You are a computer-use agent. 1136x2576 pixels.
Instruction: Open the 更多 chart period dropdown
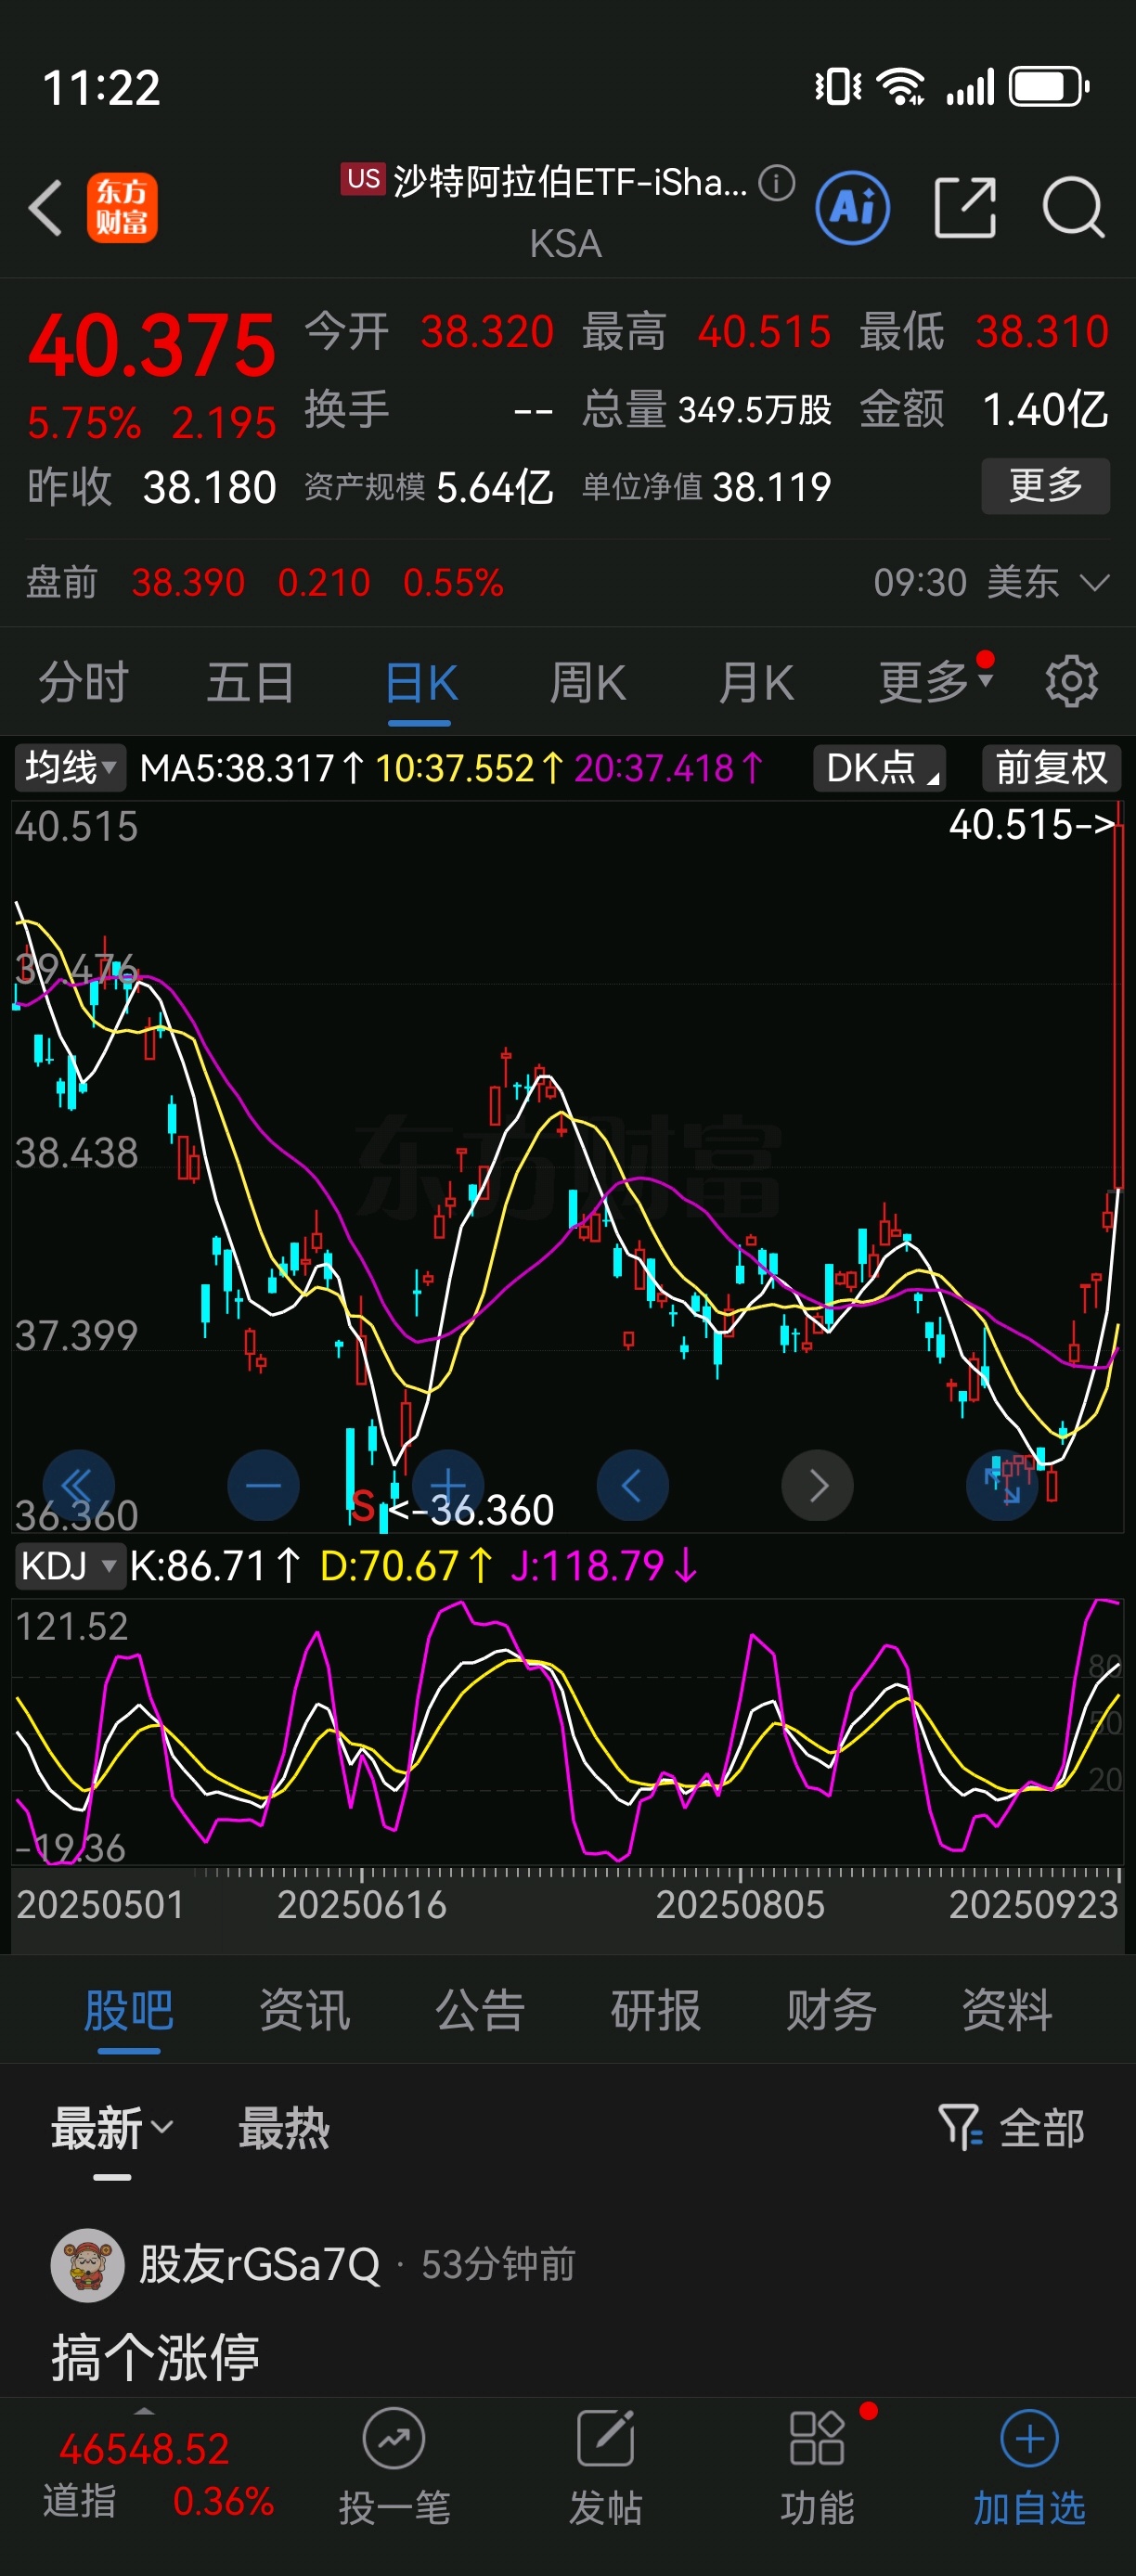pos(936,682)
